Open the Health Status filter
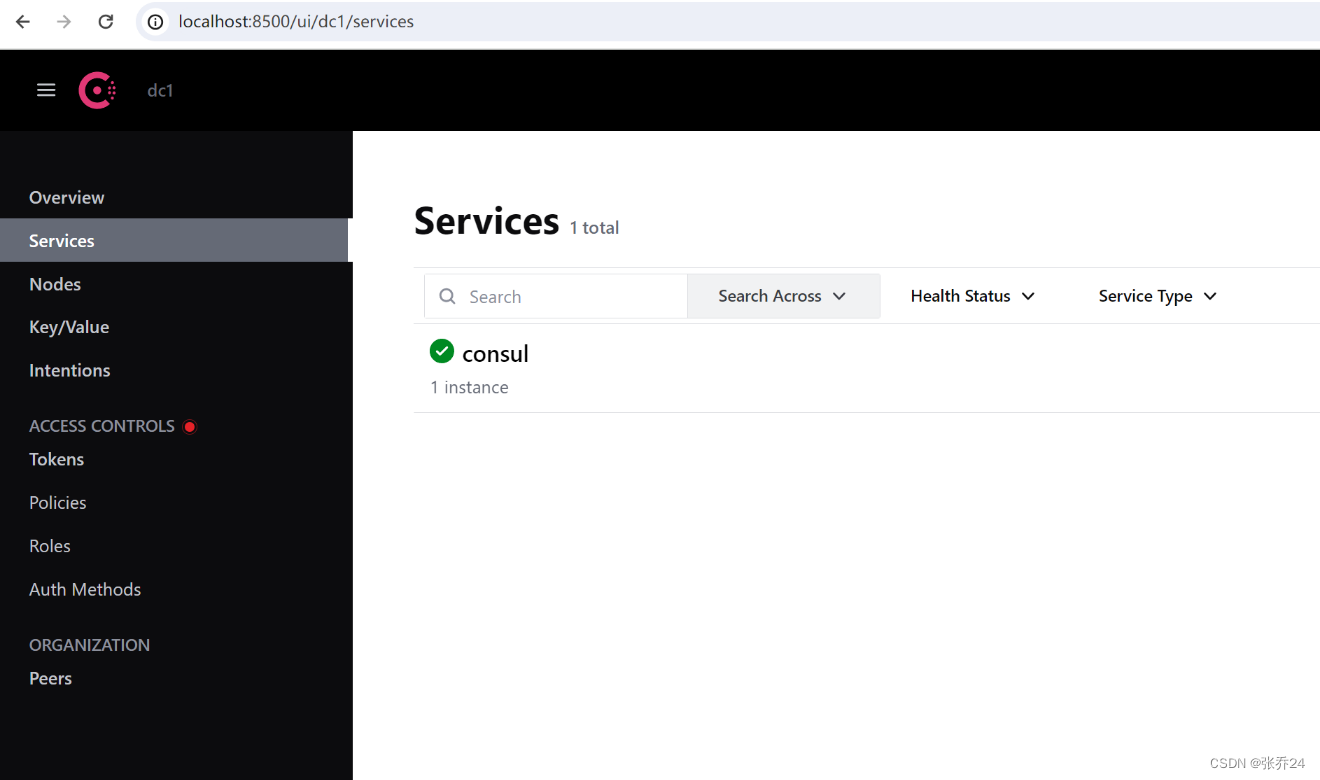This screenshot has height=780, width=1320. (971, 295)
